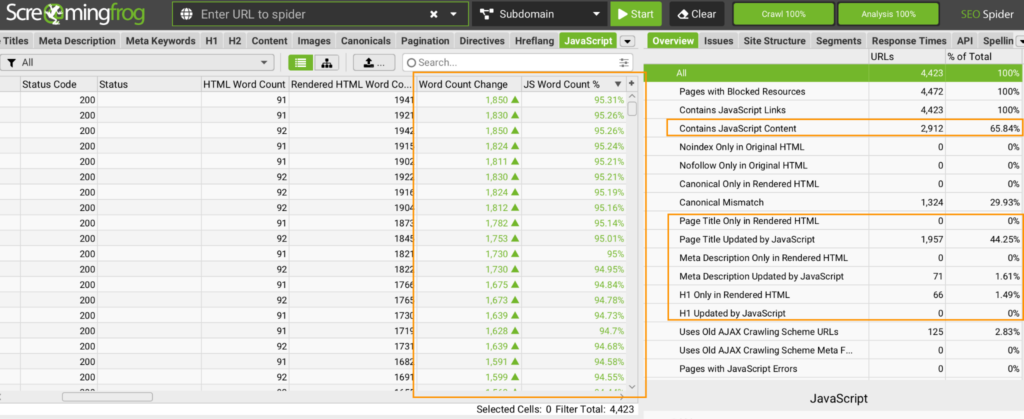Click the funnel filter icon
This screenshot has width=1024, height=419.
point(11,63)
